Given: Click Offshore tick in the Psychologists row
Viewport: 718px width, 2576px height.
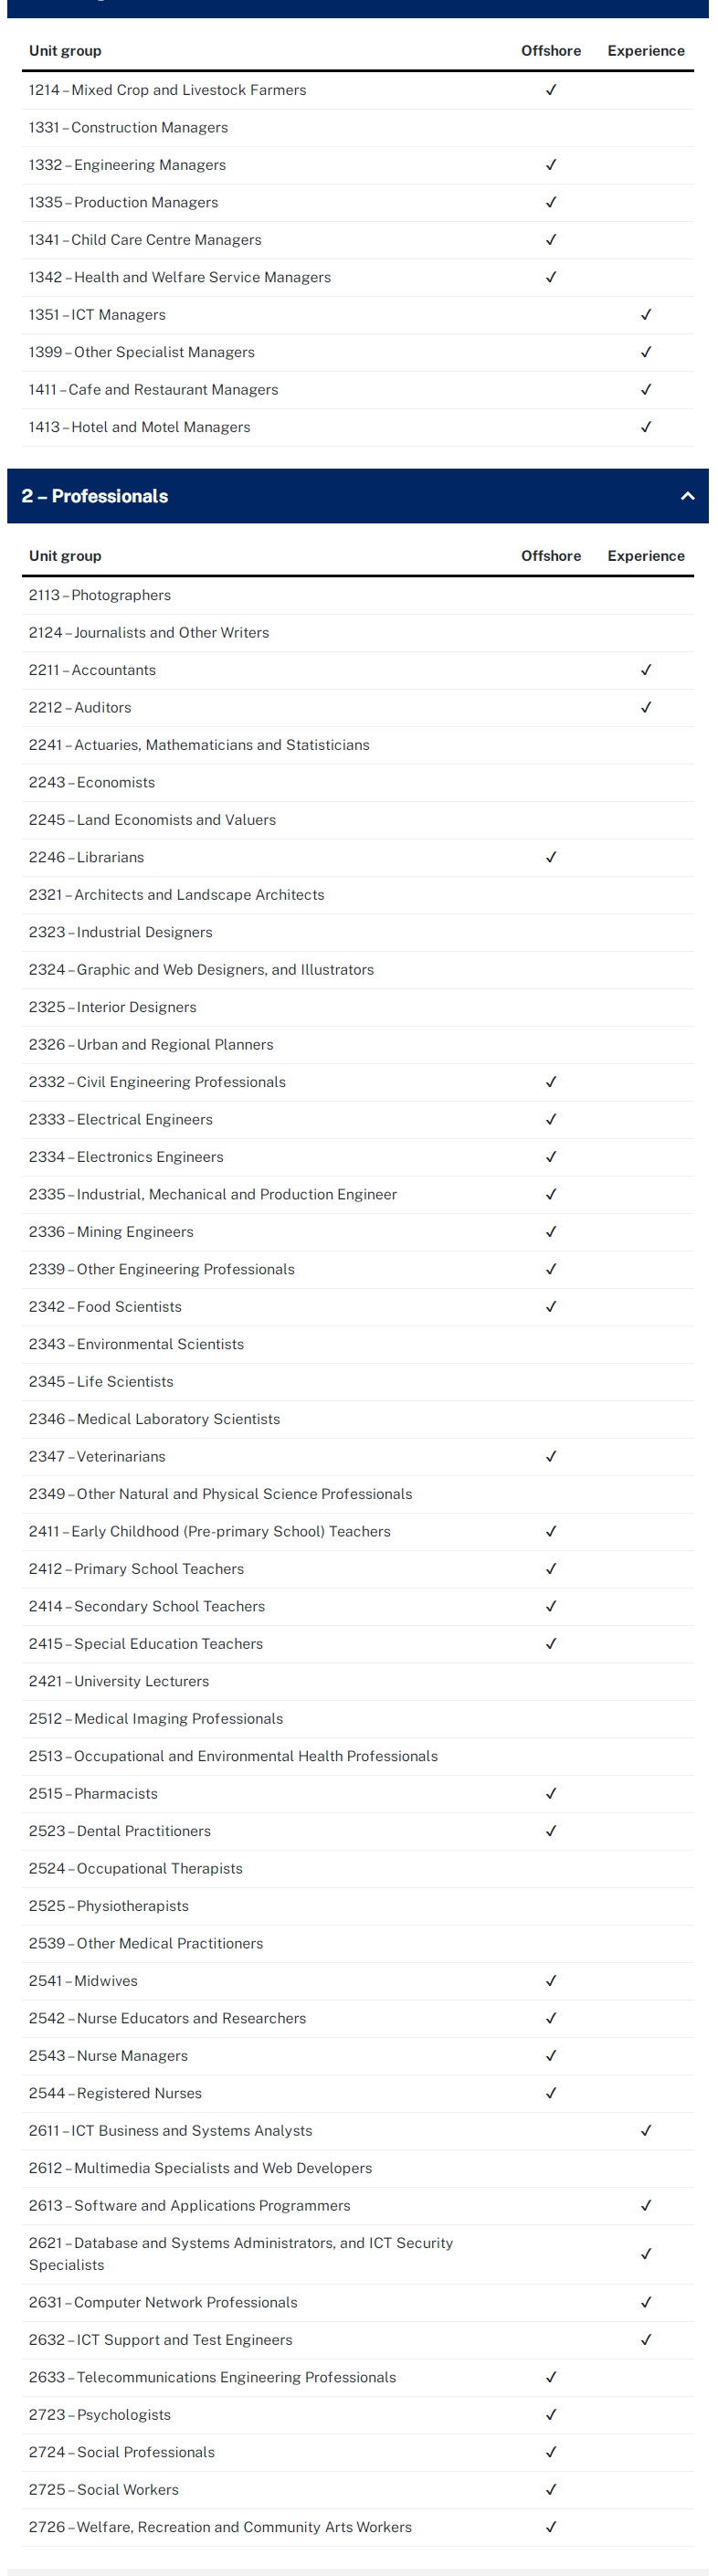Looking at the screenshot, I should pyautogui.click(x=551, y=2414).
